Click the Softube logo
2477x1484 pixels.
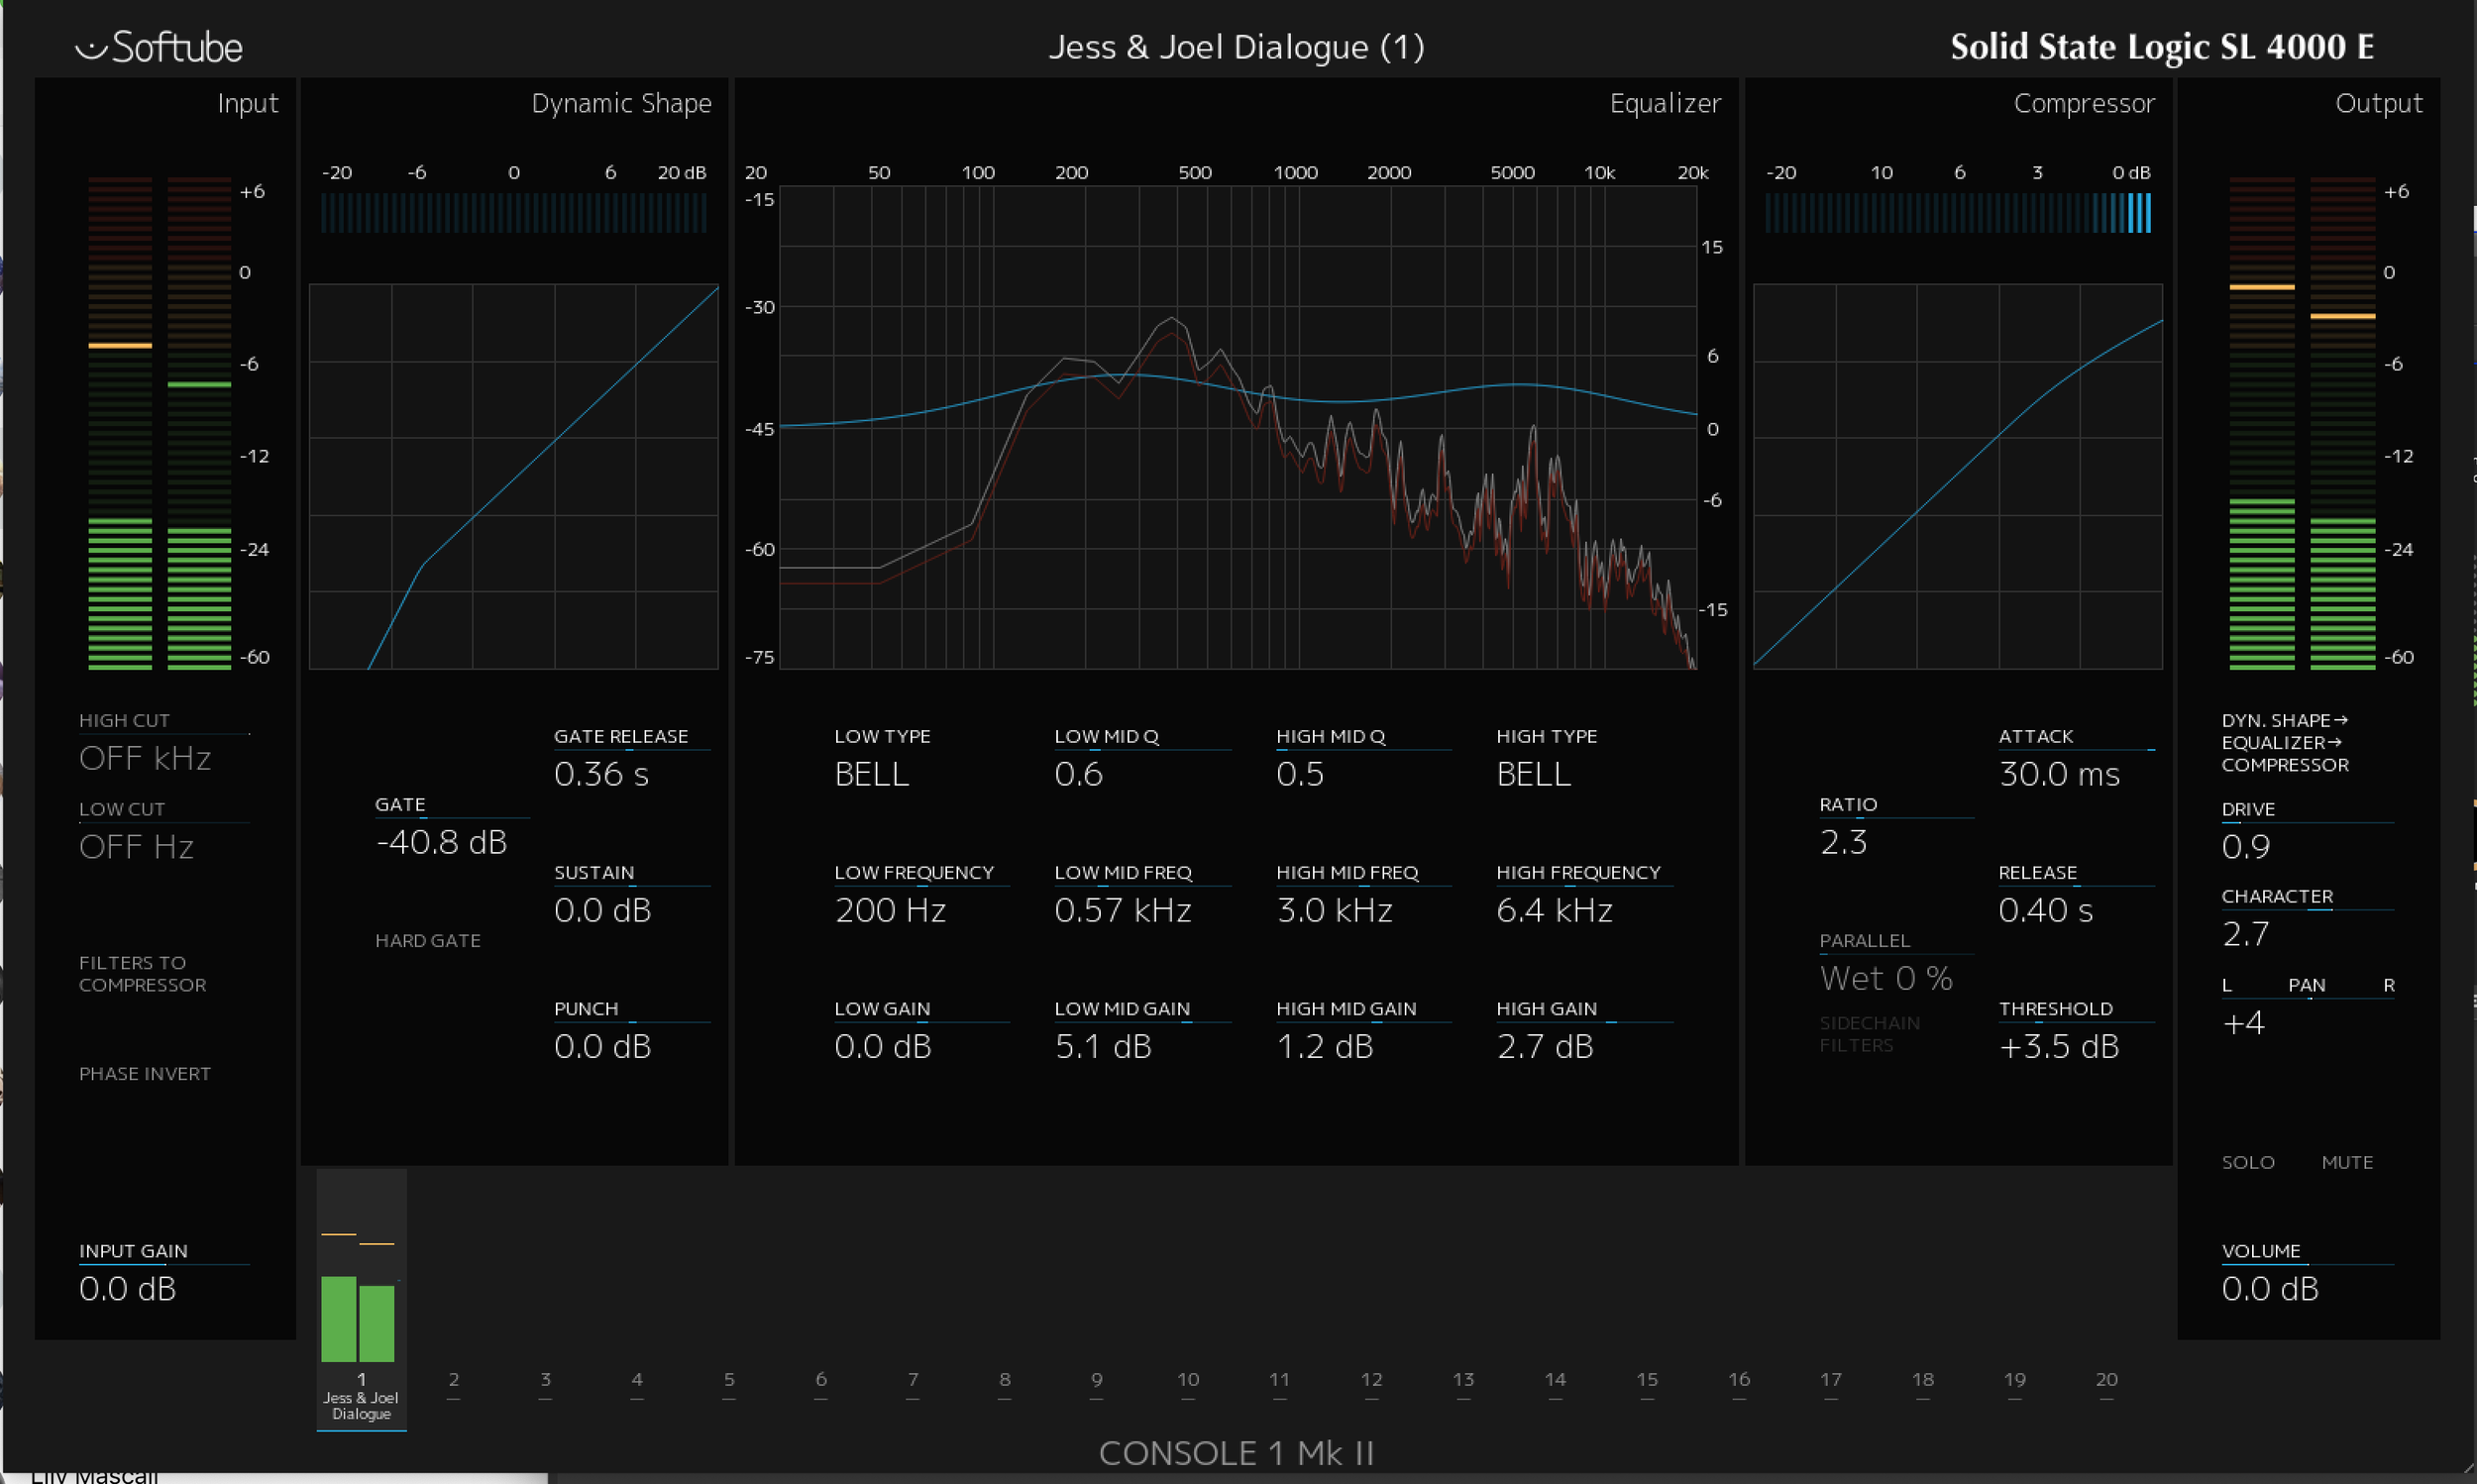[159, 47]
